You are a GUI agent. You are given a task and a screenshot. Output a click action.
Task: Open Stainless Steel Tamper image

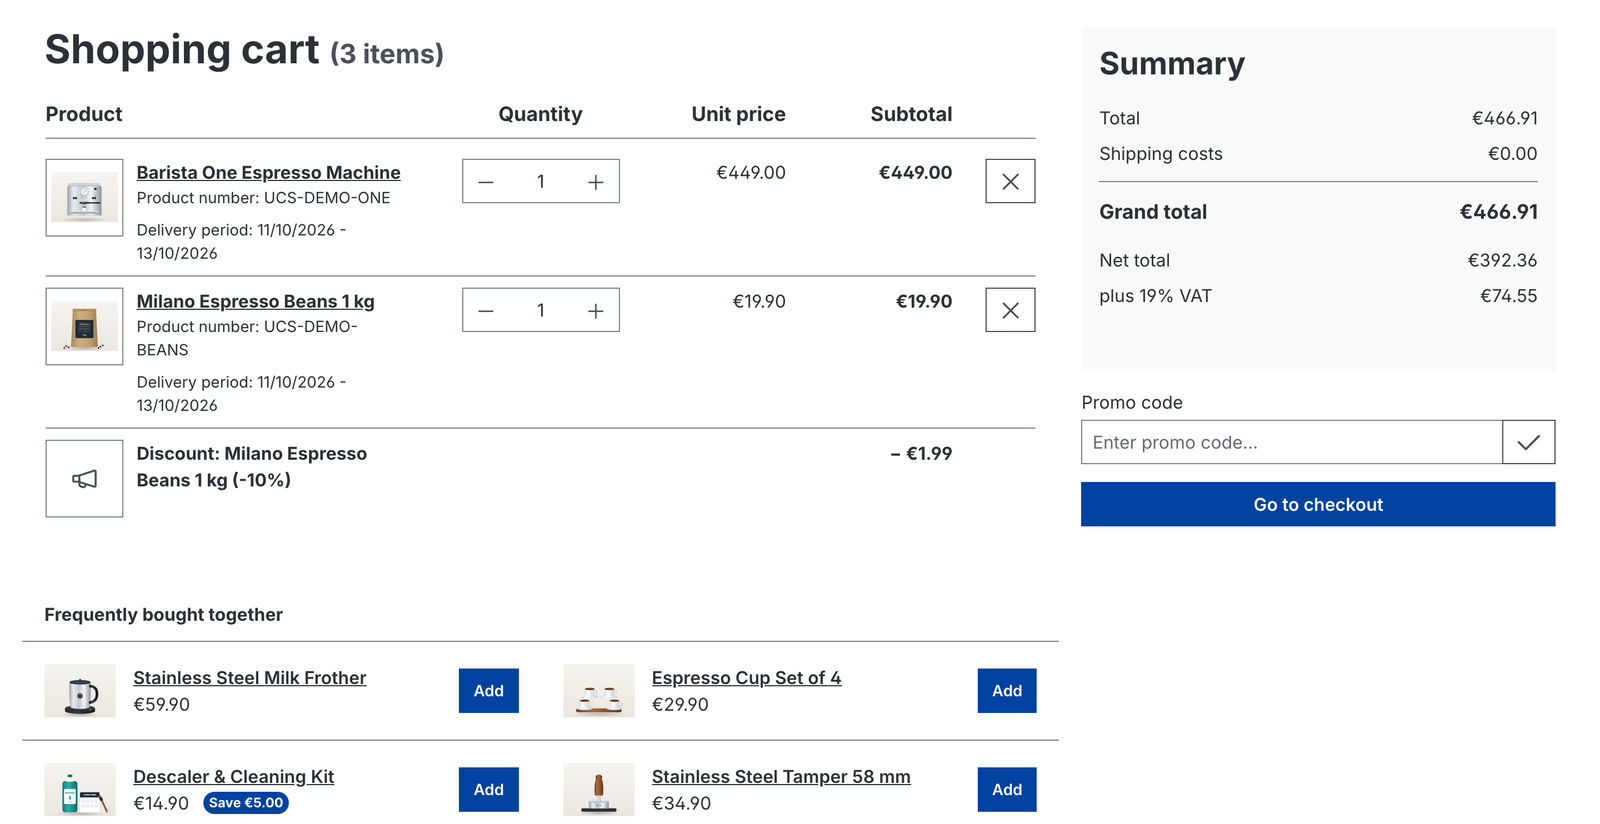click(599, 790)
